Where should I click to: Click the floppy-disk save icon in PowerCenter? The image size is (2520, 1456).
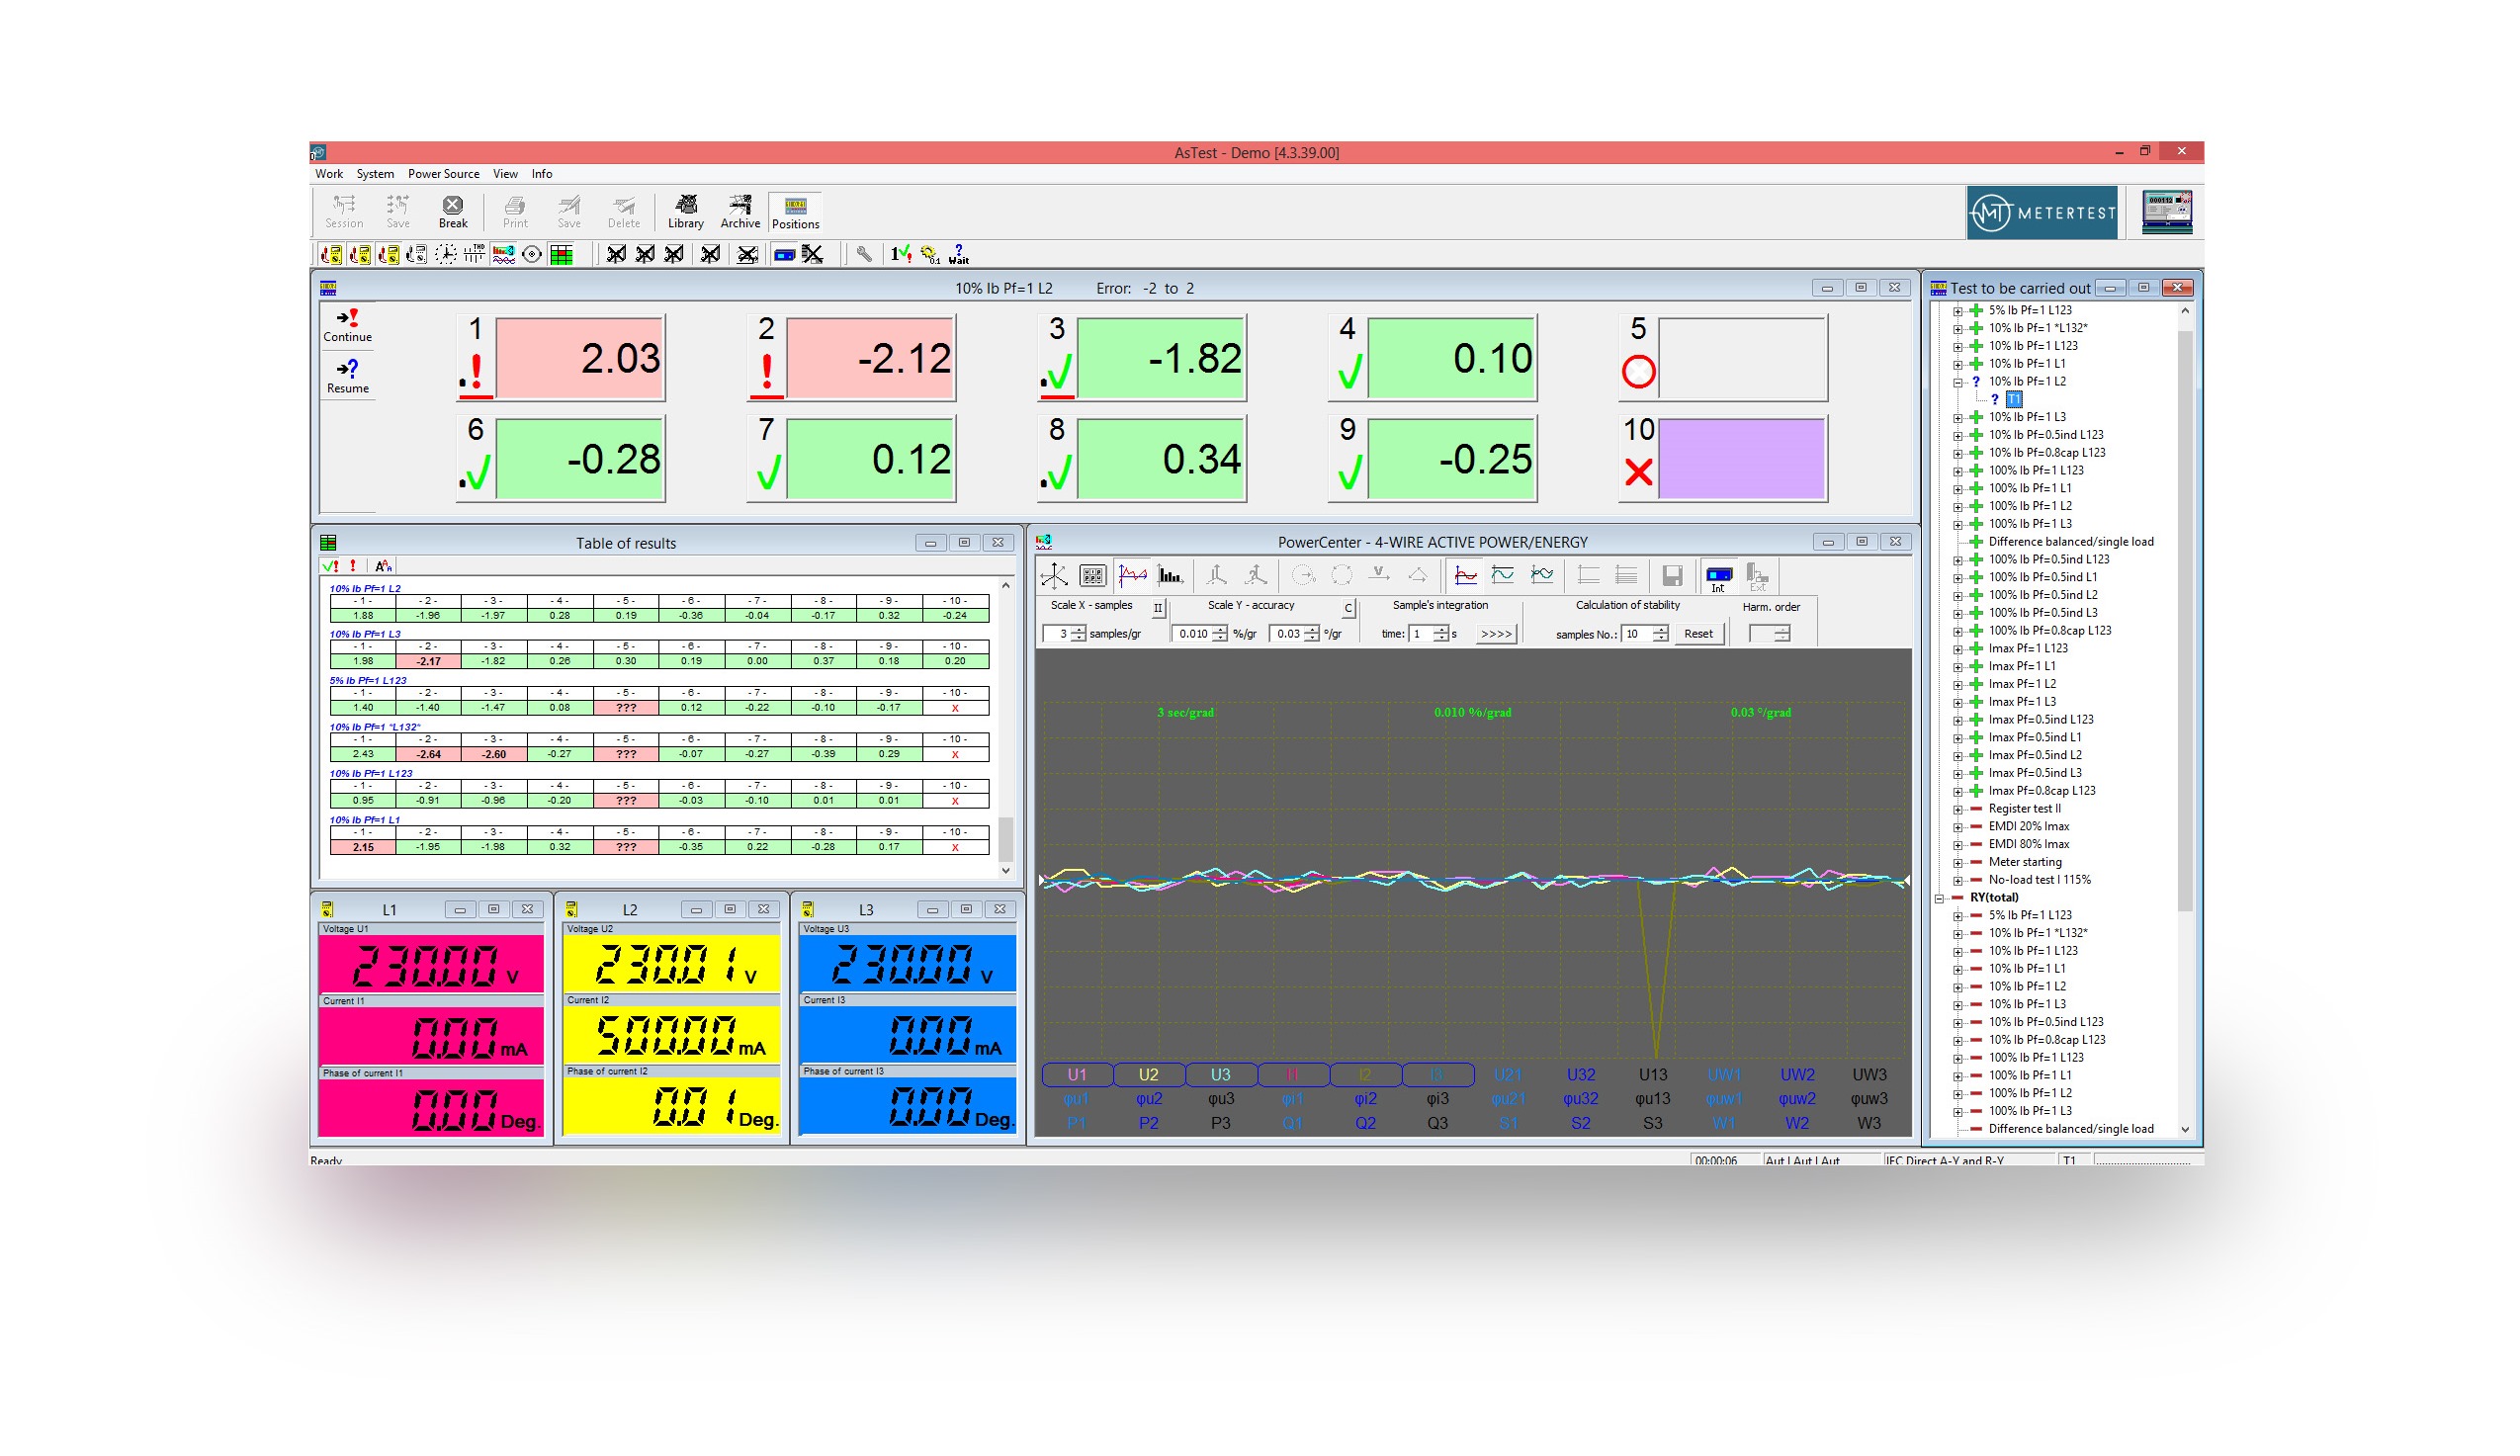(x=1673, y=575)
